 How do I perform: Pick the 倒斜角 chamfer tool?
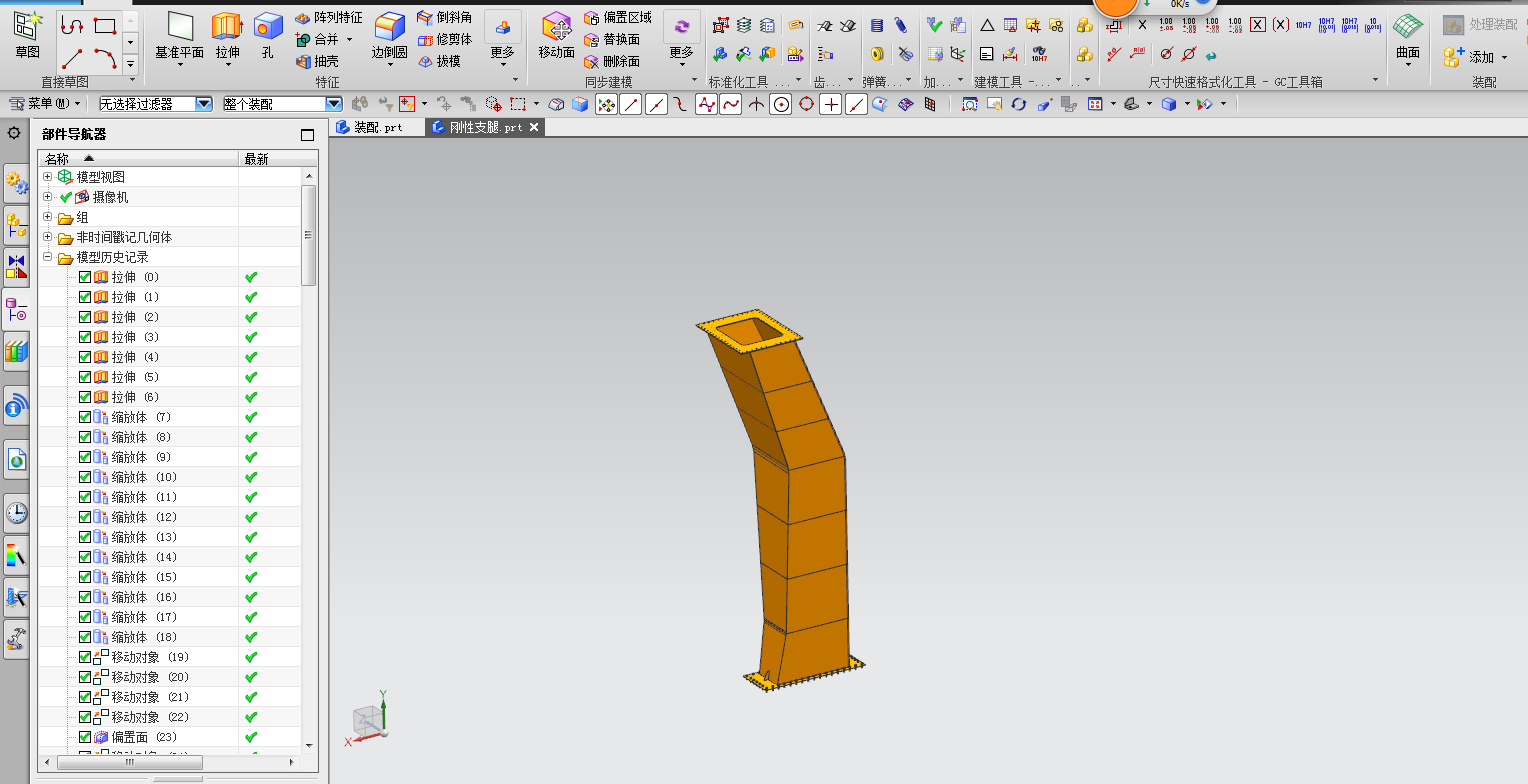coord(445,18)
